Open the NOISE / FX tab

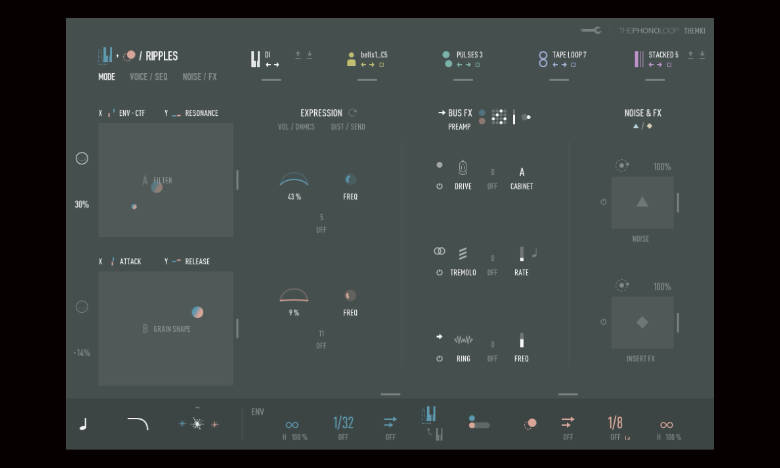tap(199, 77)
